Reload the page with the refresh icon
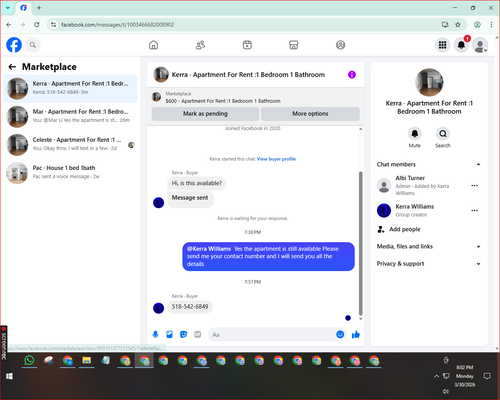The image size is (500, 400). [37, 25]
